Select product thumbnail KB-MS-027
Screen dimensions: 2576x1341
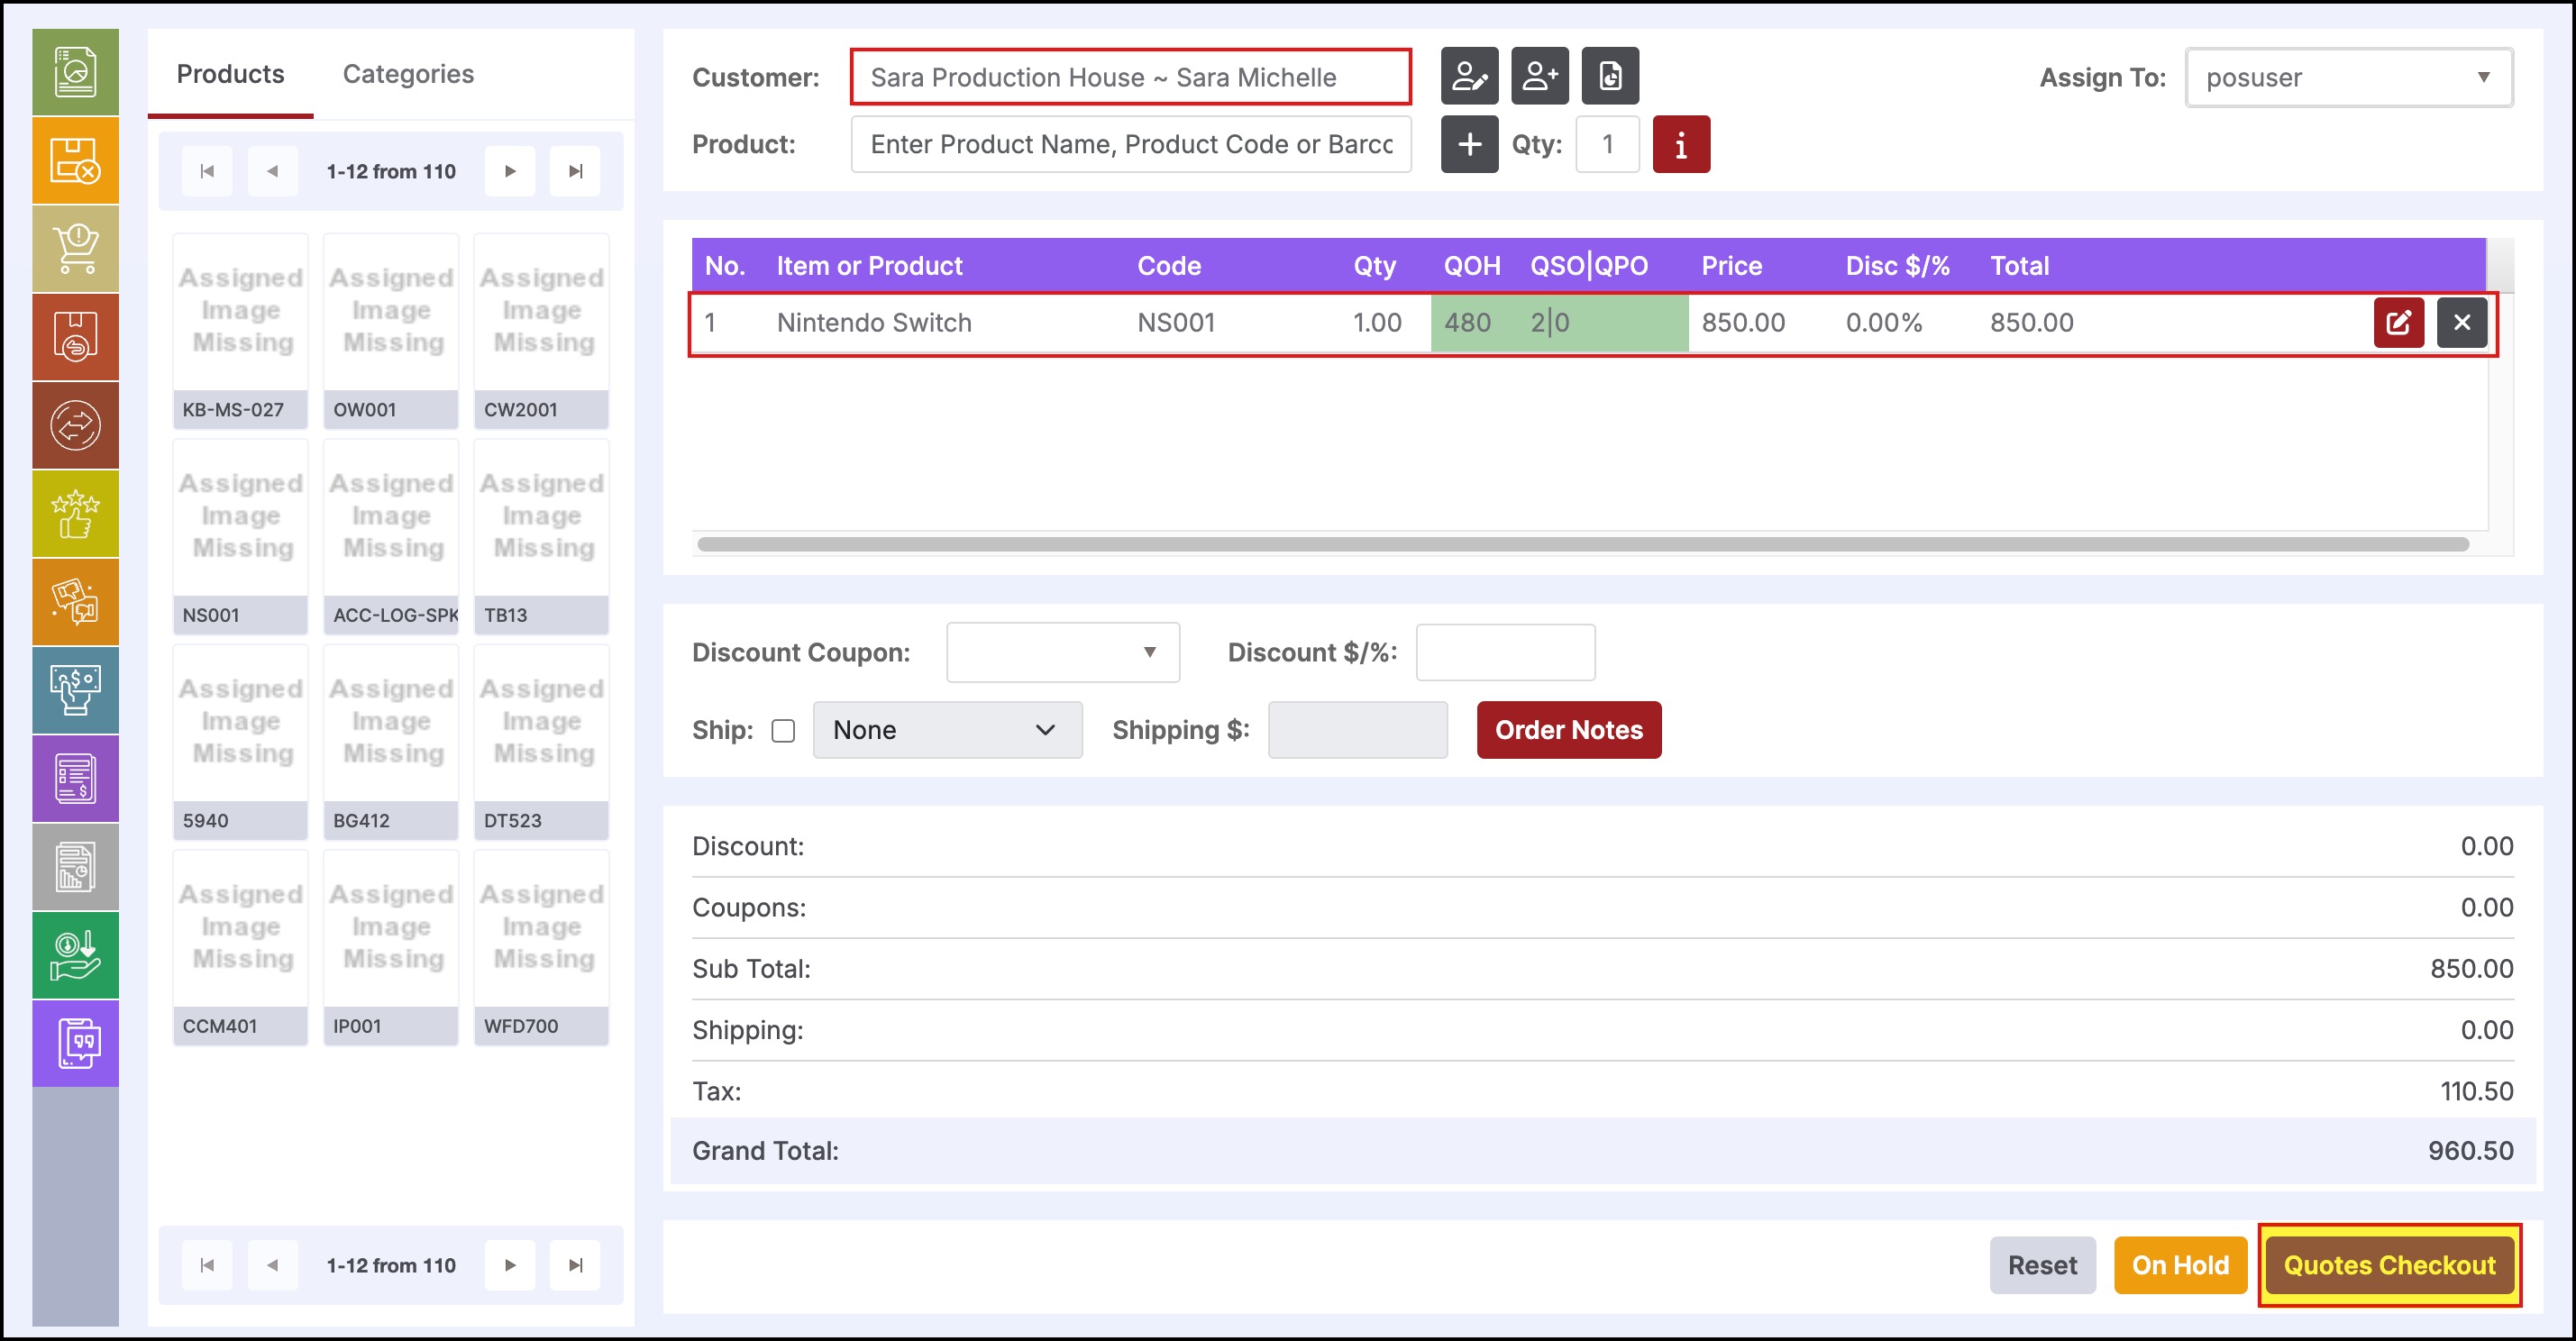tap(240, 332)
